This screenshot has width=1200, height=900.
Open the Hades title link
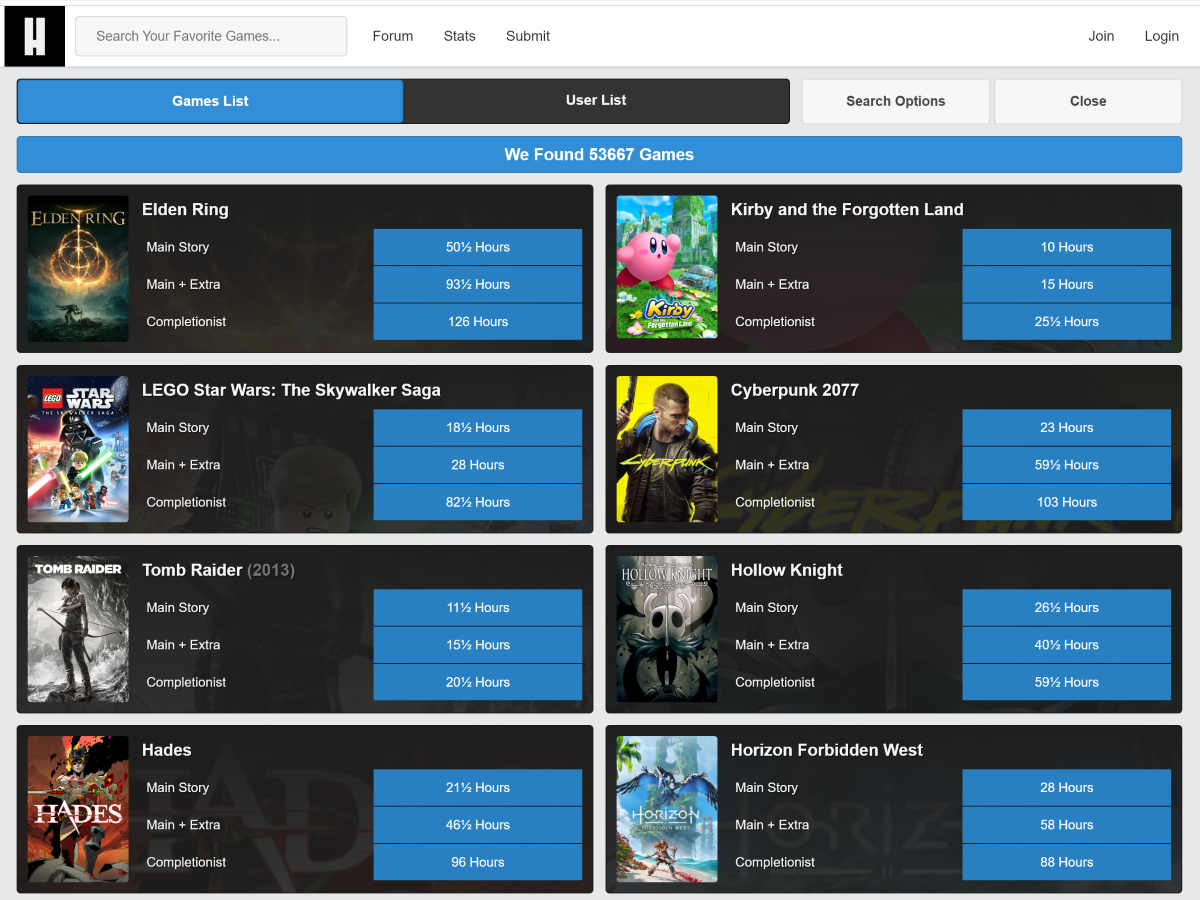pos(167,750)
